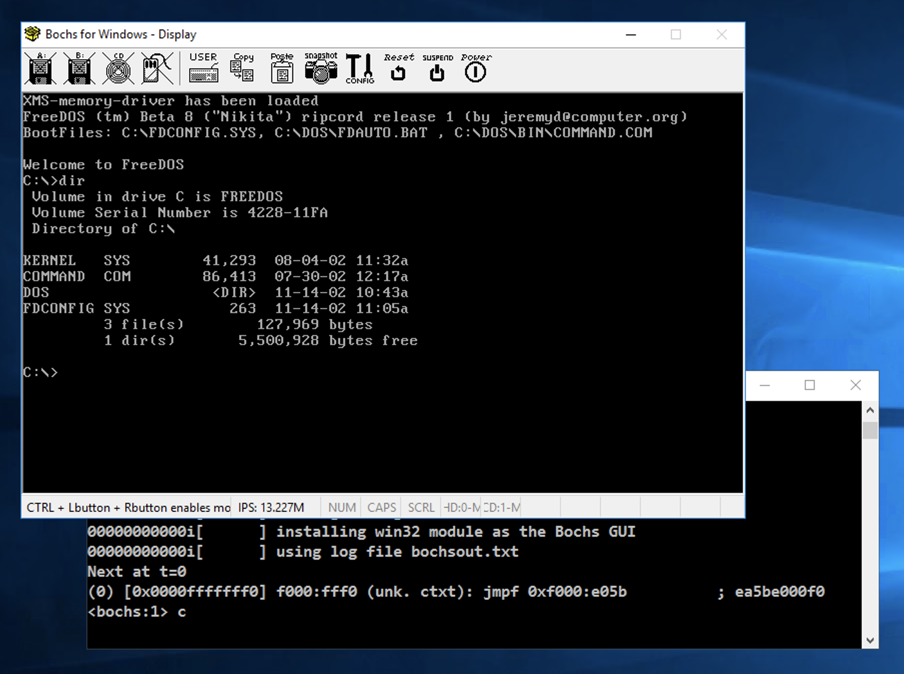
Task: Click 'XMS-memory-driver has been loaded' line
Action: tap(171, 101)
